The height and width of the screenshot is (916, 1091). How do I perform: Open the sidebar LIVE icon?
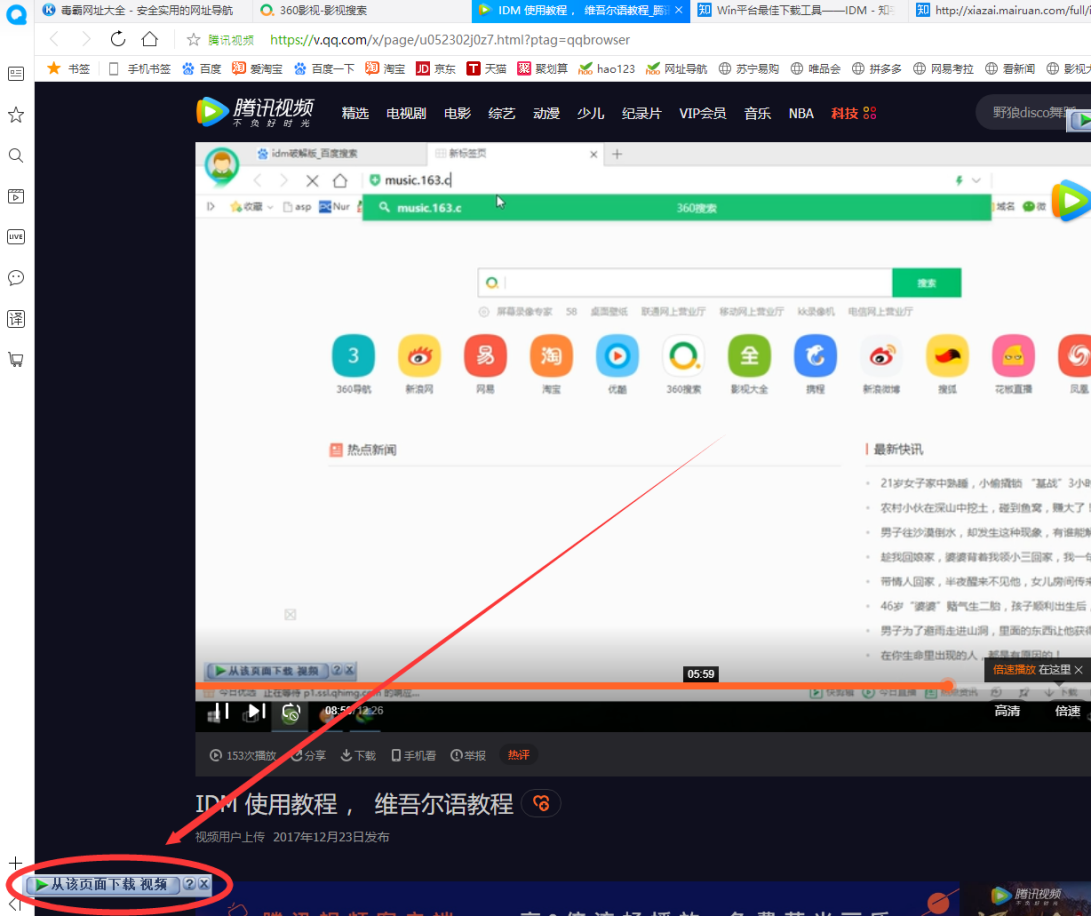click(x=16, y=236)
